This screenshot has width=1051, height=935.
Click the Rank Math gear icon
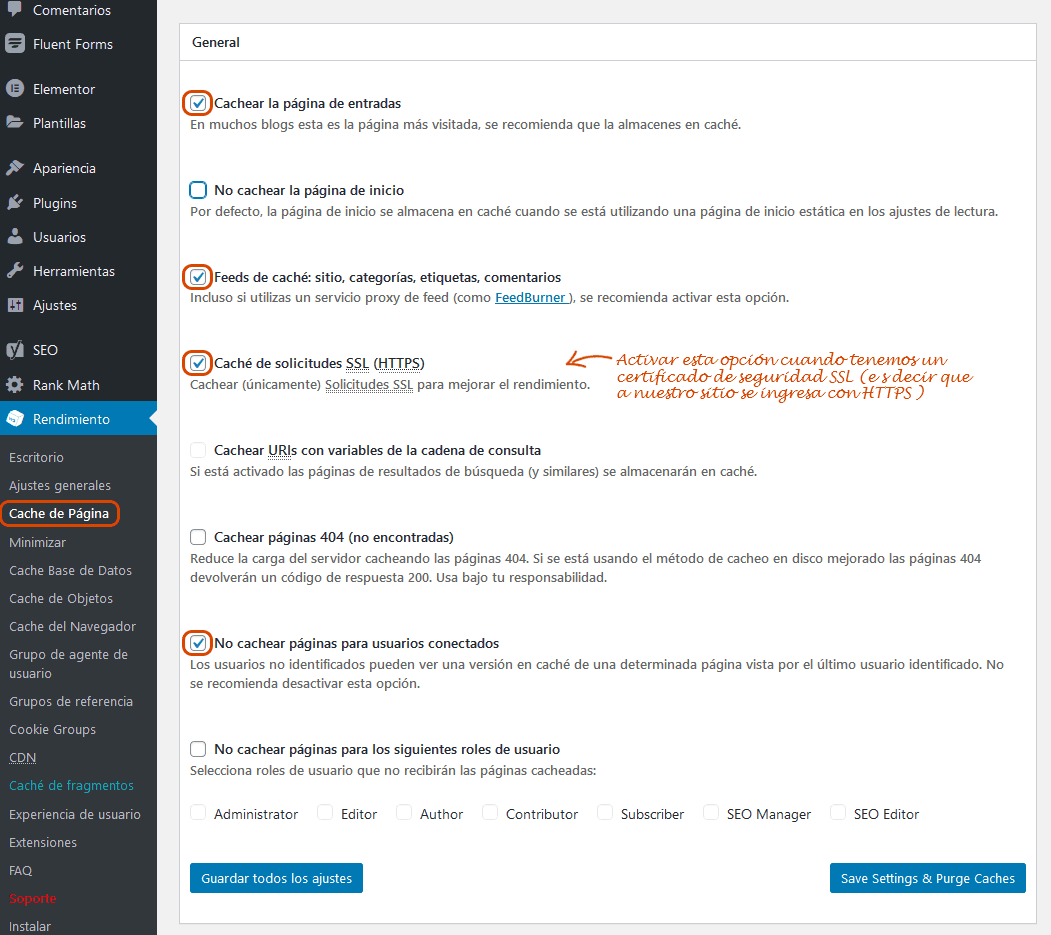coord(15,385)
